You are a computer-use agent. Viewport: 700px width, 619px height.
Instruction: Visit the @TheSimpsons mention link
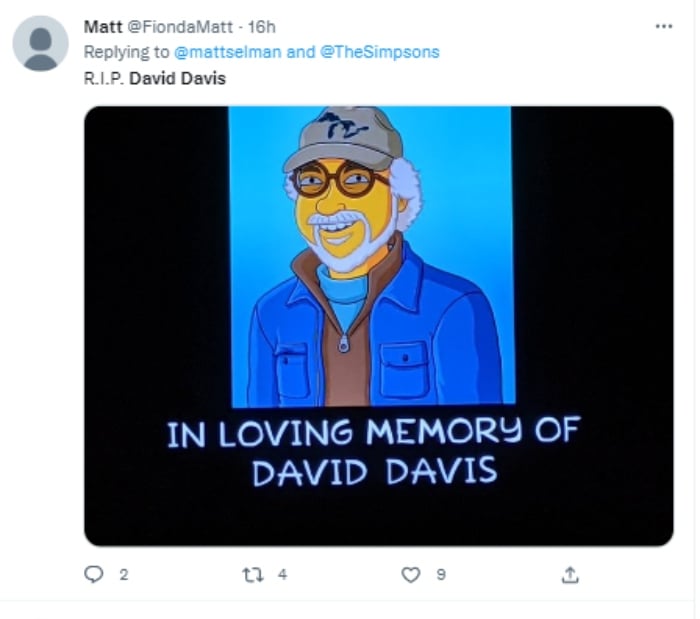click(379, 52)
